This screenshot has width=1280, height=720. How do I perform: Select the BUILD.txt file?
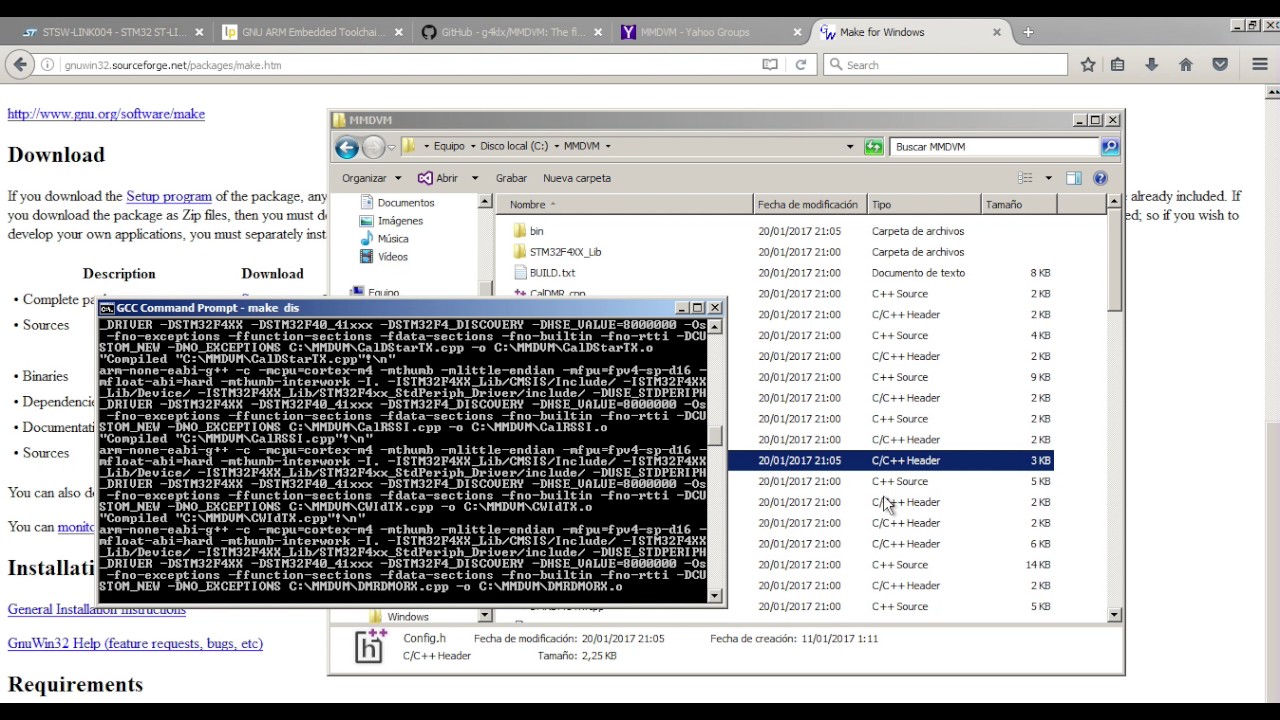552,273
